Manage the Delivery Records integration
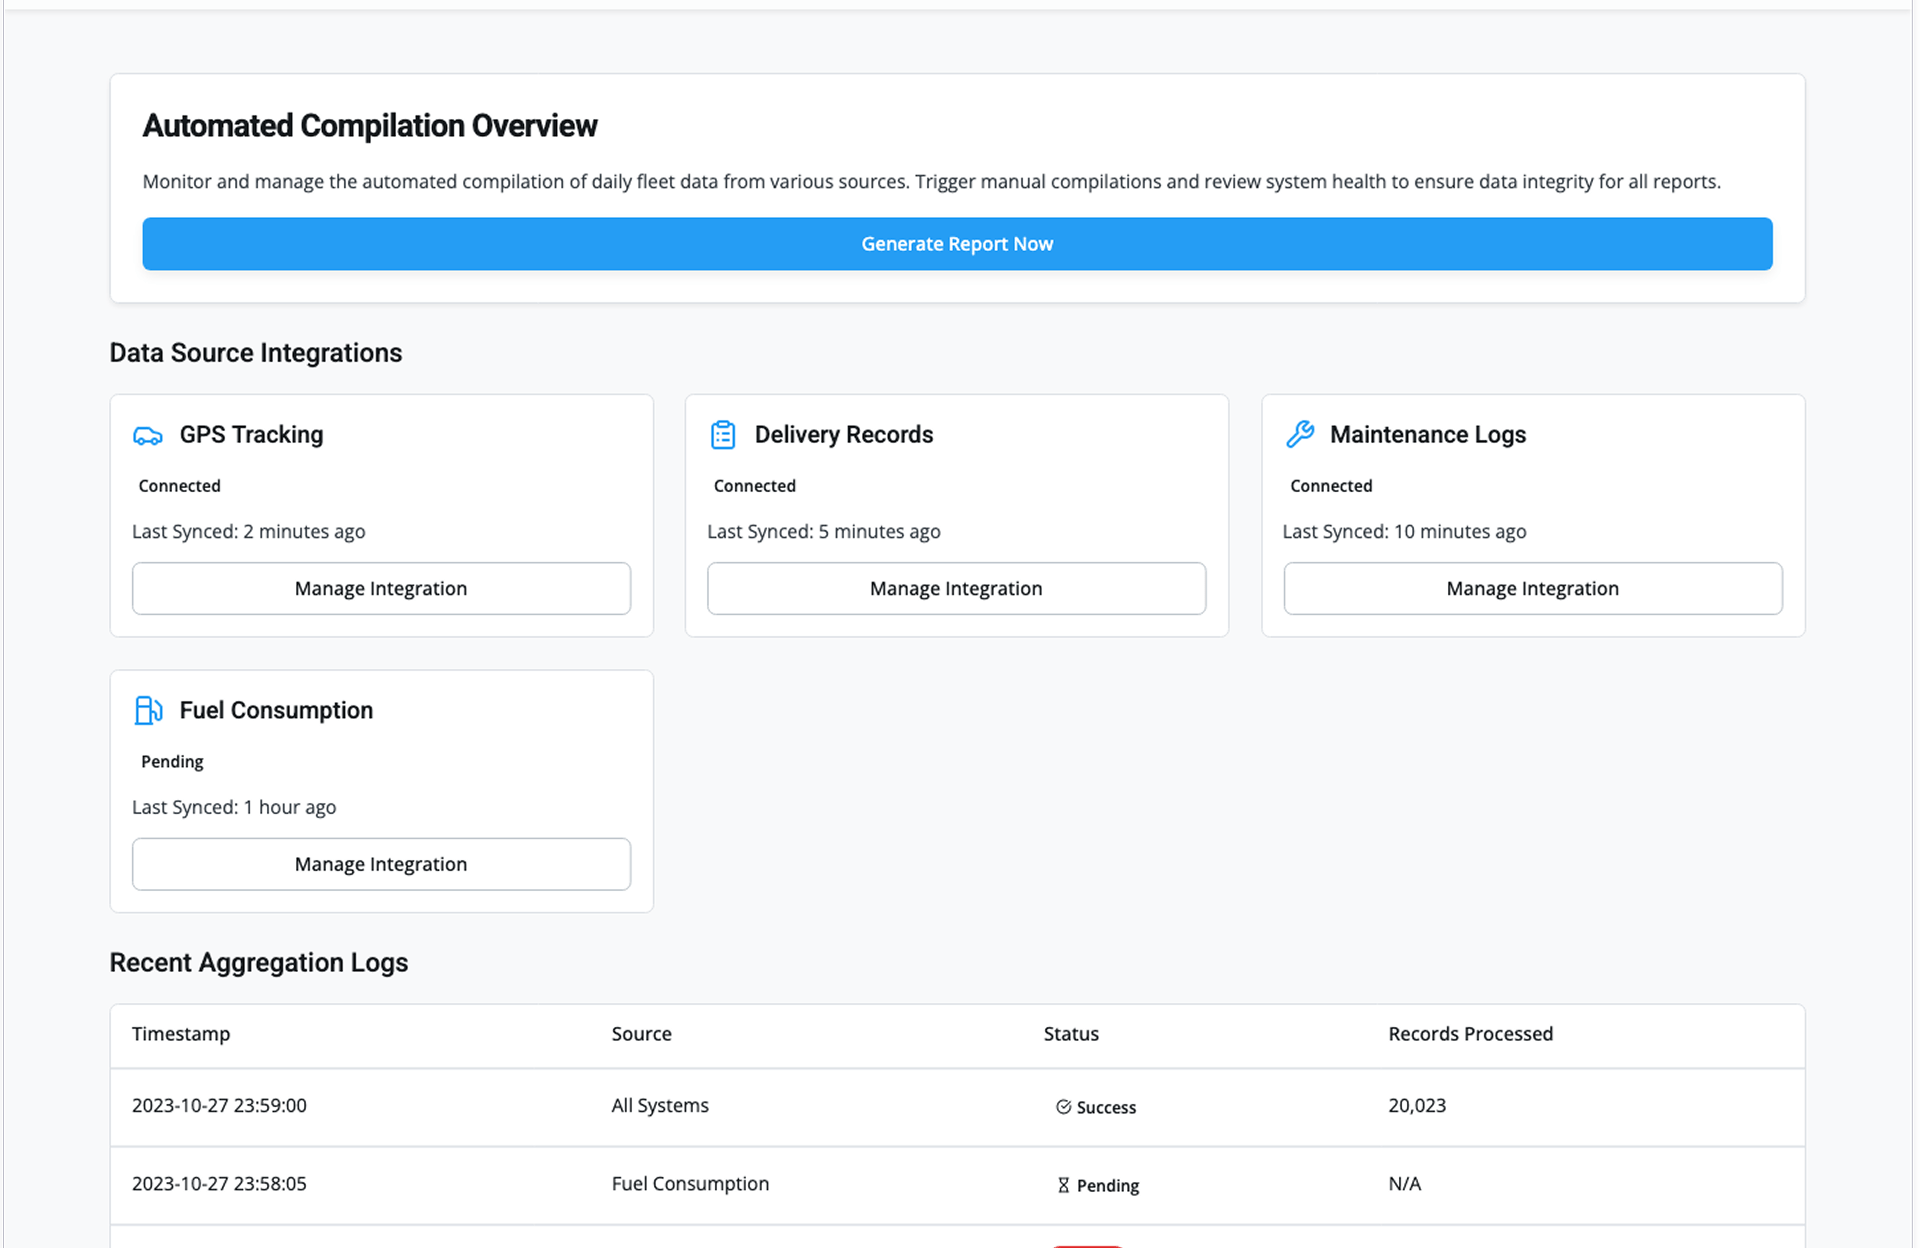The height and width of the screenshot is (1248, 1920). [956, 588]
